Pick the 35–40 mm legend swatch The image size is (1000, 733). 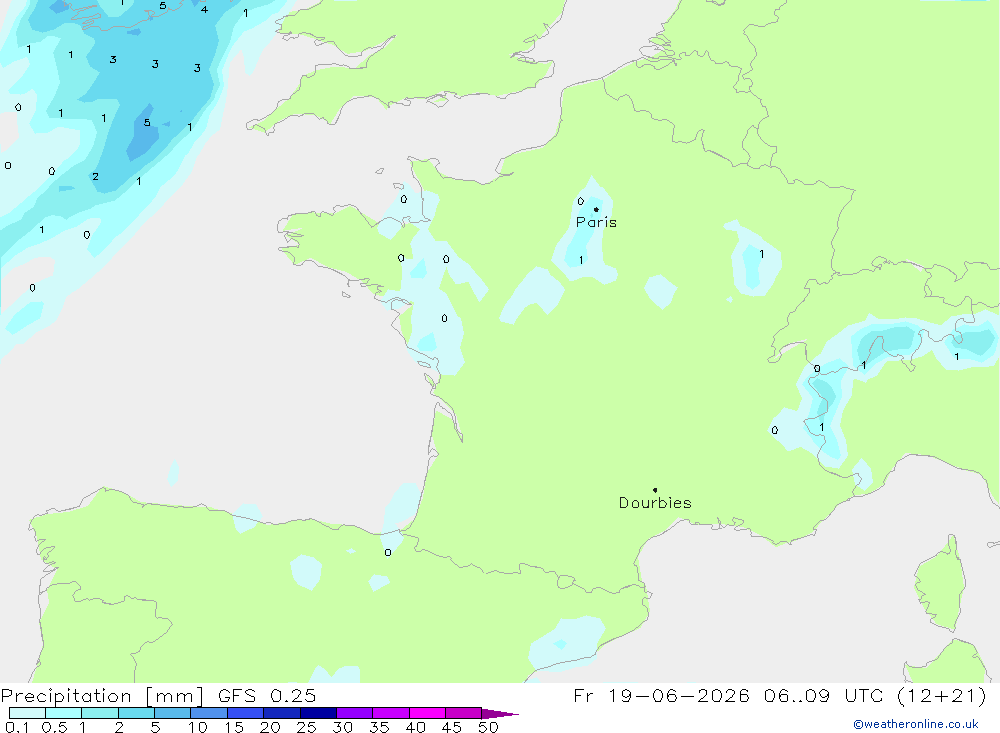(390, 713)
